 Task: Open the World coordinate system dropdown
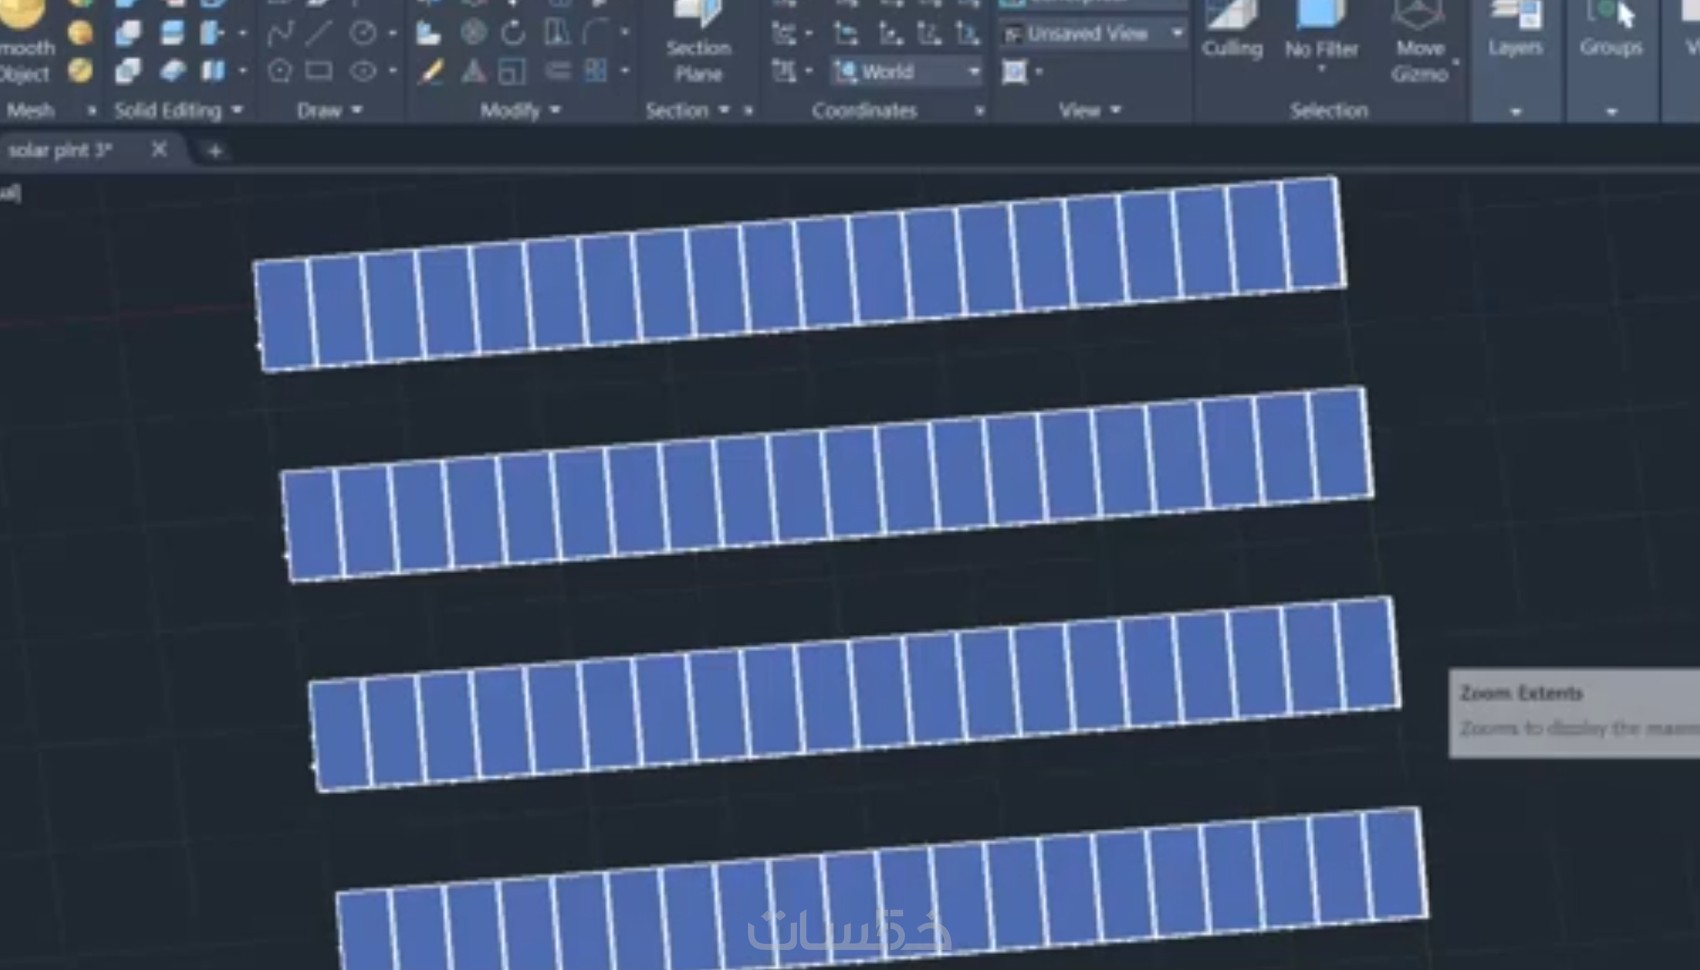[907, 71]
